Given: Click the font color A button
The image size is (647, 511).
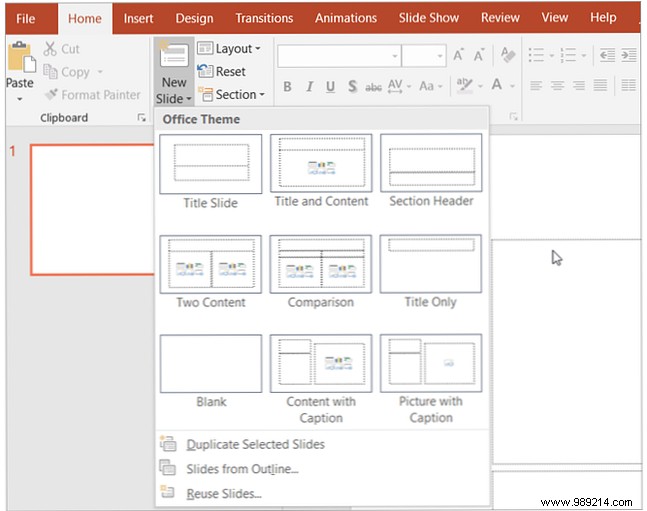Looking at the screenshot, I should point(497,85).
